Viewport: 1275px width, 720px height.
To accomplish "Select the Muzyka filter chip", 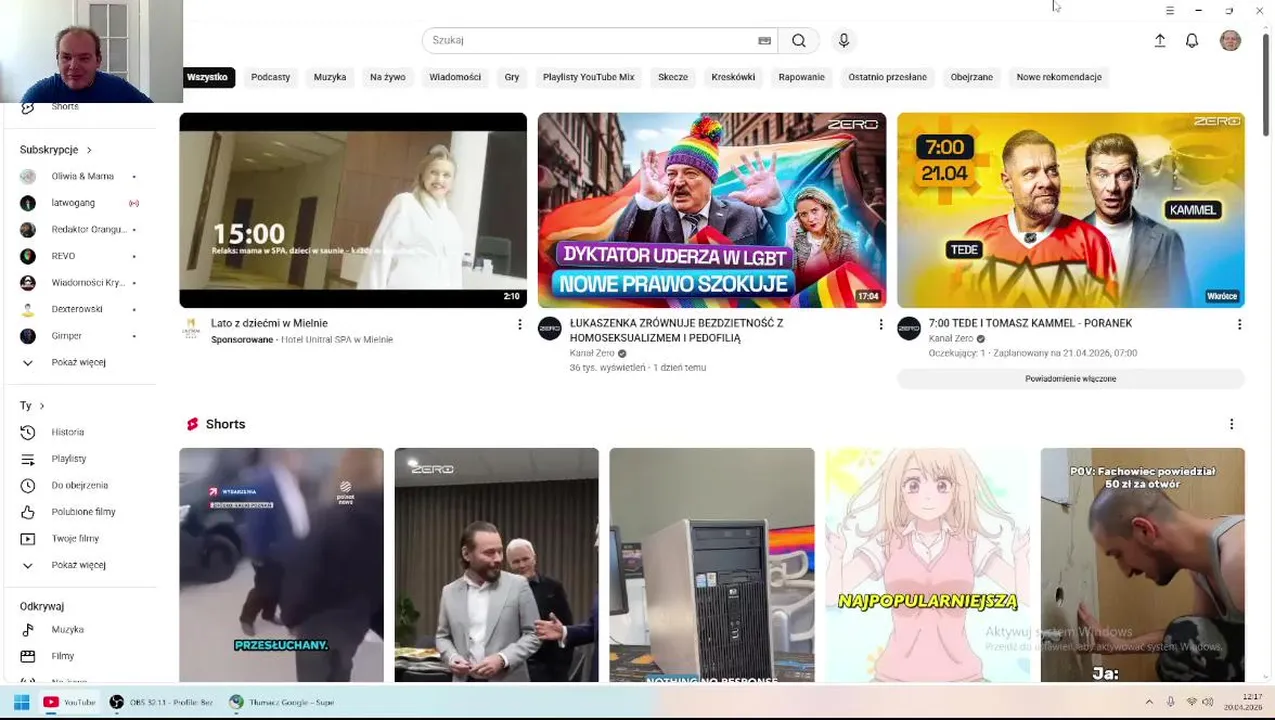I will (x=330, y=77).
